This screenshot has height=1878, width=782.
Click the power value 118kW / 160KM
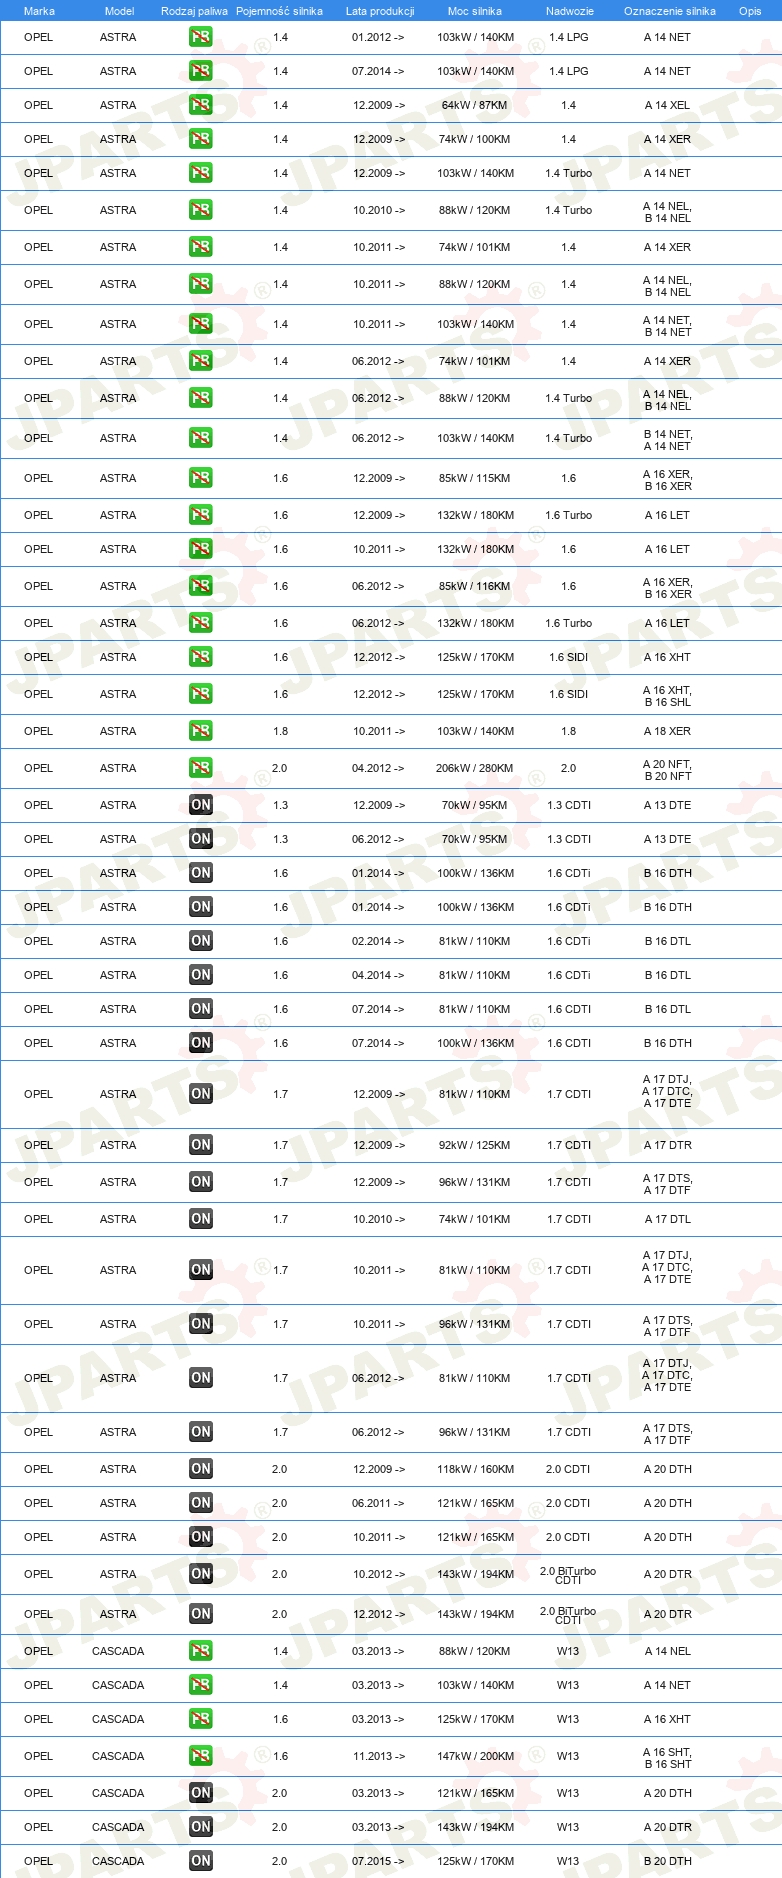click(475, 1469)
